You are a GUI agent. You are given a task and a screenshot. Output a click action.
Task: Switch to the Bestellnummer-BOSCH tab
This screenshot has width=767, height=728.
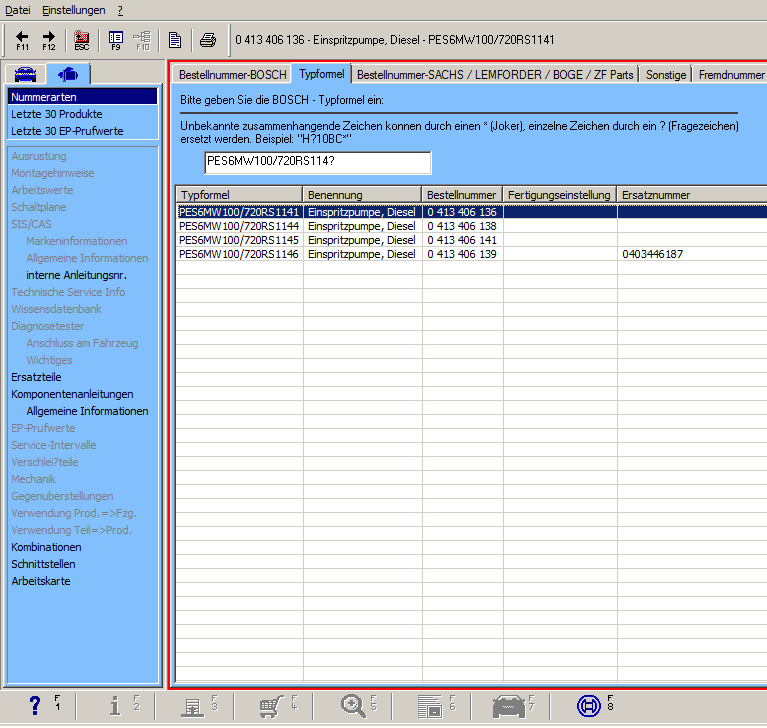(x=233, y=75)
